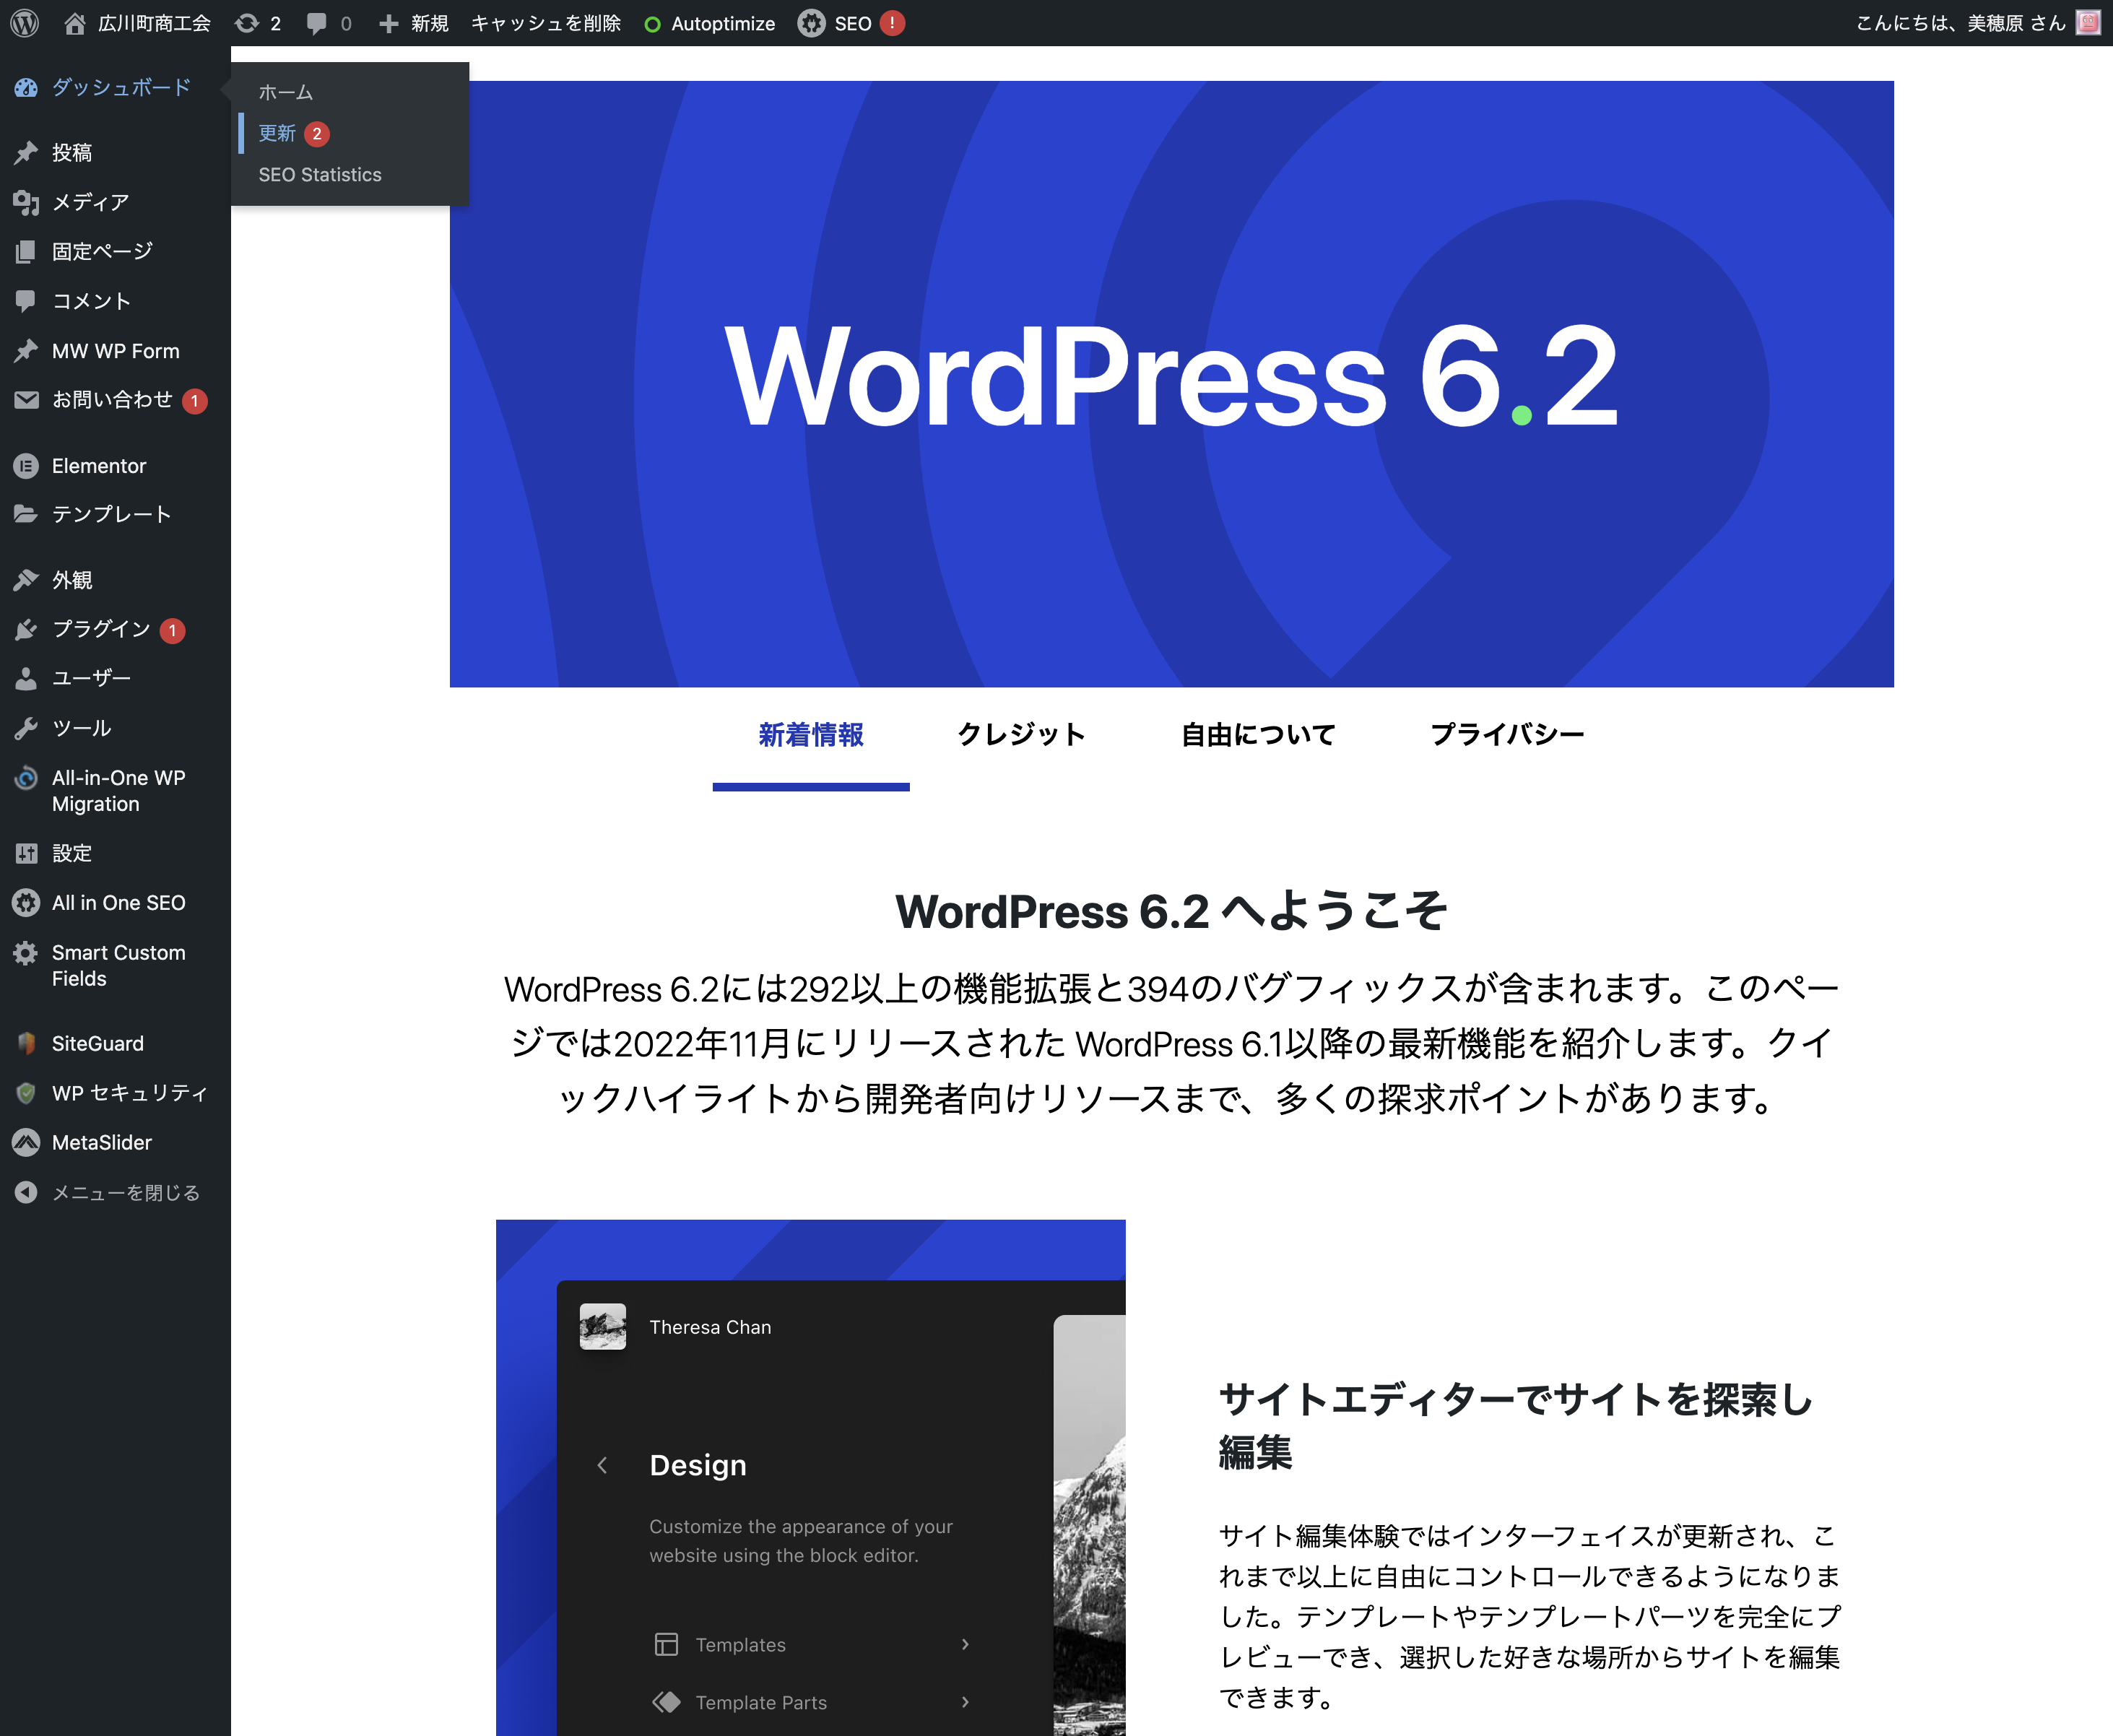This screenshot has height=1736, width=2113.
Task: Switch to the 自由について tab
Action: click(1258, 735)
